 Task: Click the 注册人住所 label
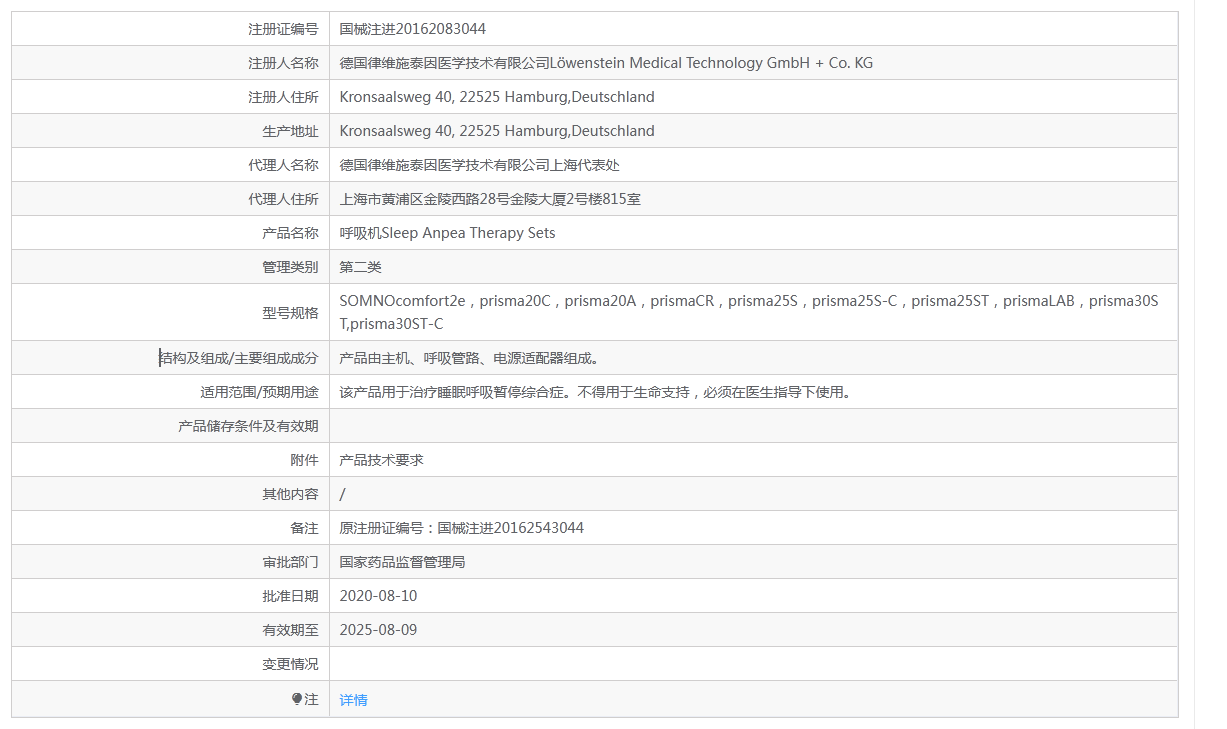[x=283, y=97]
